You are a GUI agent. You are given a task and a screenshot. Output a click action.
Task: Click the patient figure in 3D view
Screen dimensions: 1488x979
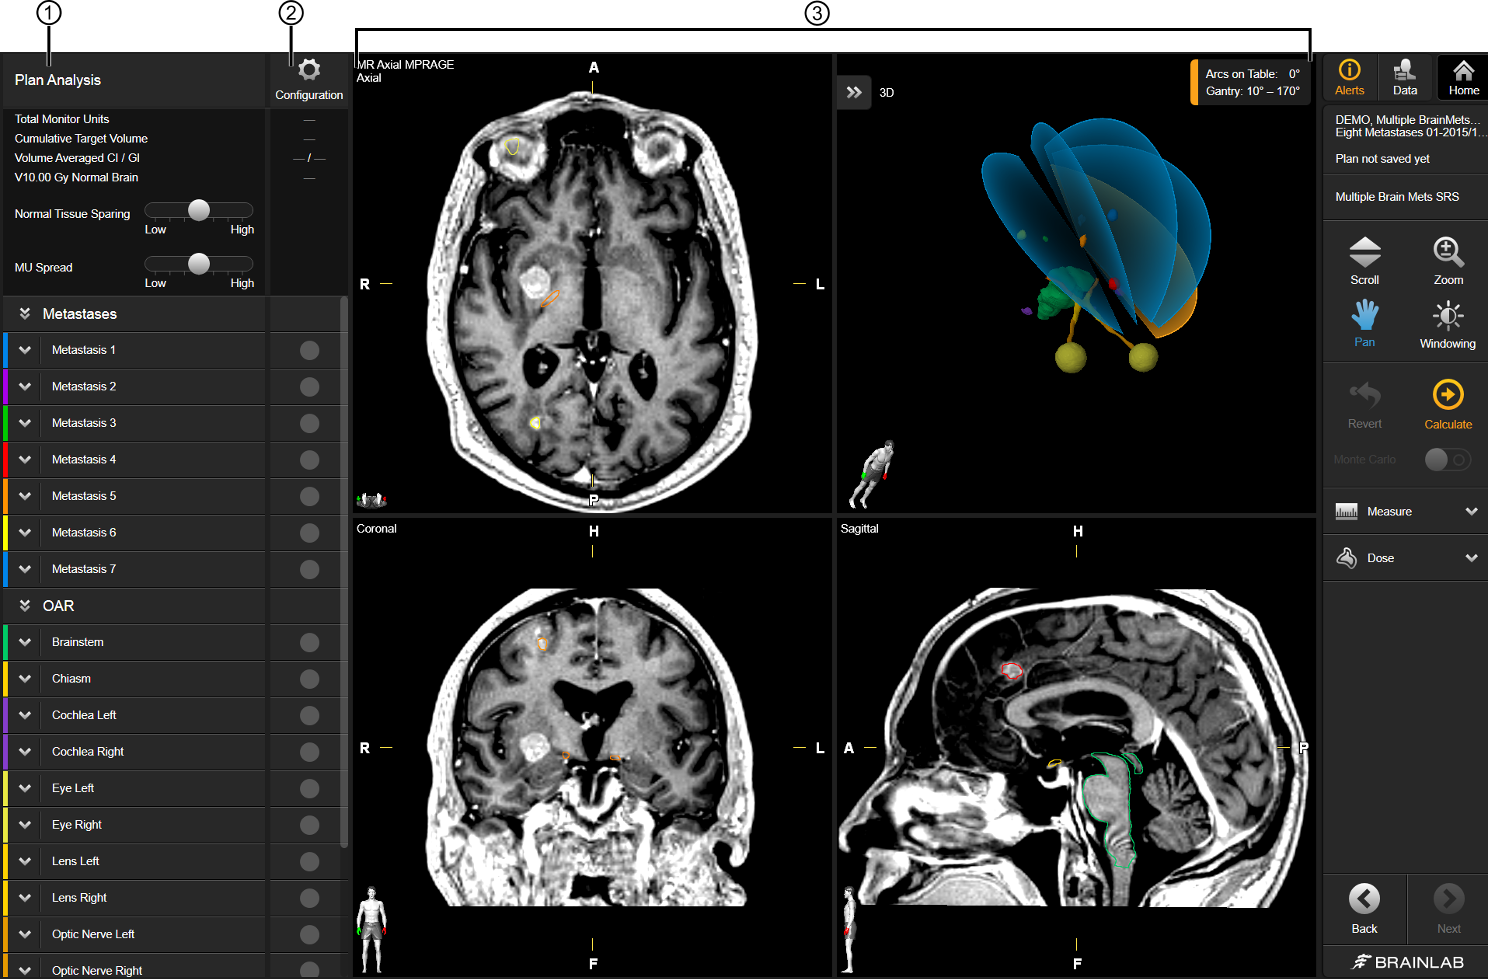click(872, 474)
